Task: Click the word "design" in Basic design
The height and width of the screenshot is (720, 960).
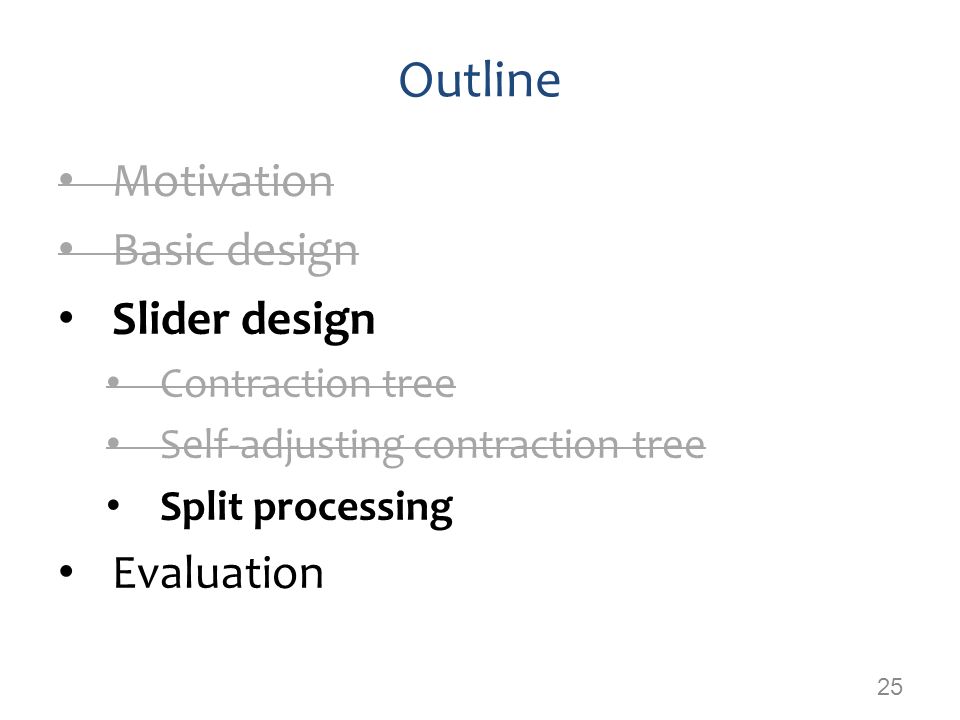Action: 293,252
